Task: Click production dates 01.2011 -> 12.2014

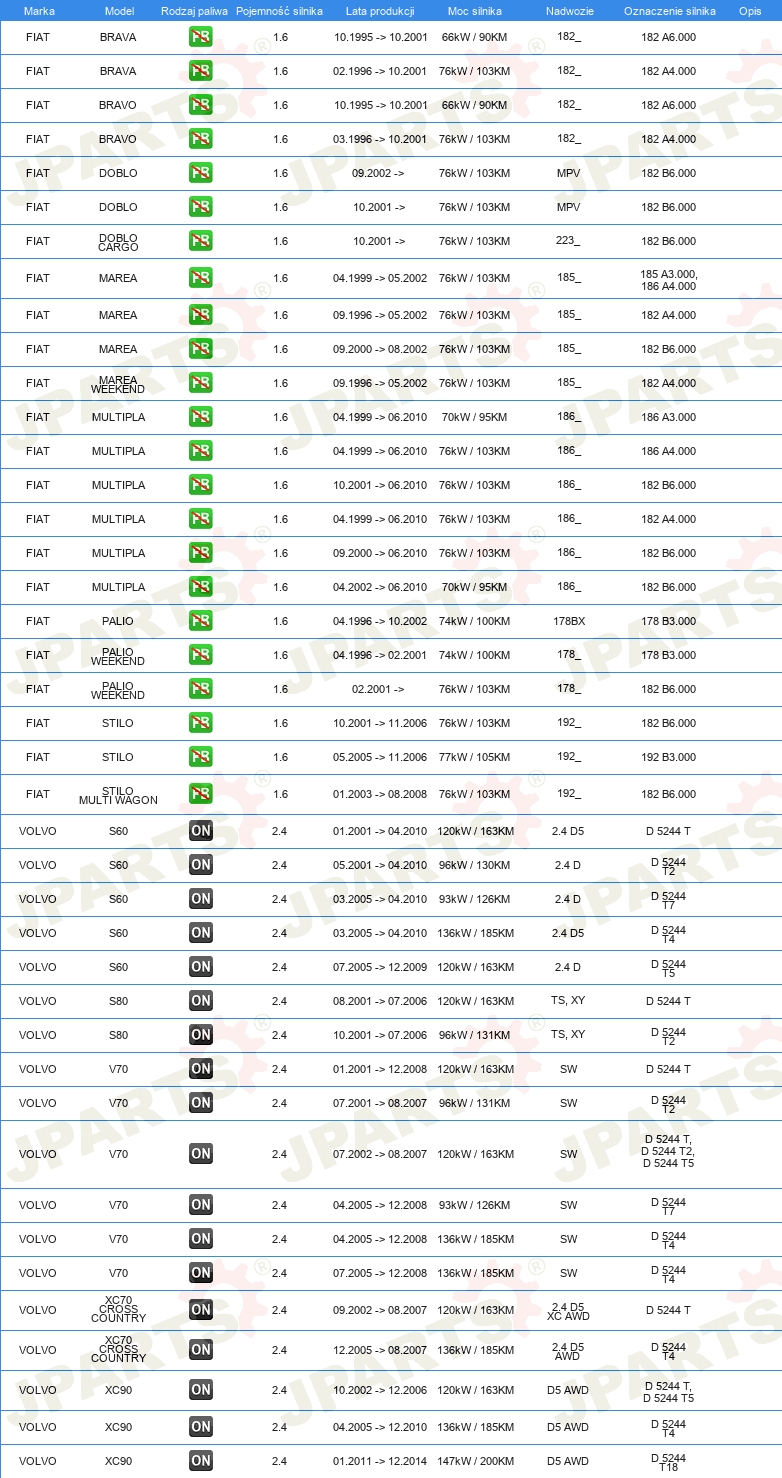Action: tap(380, 1461)
